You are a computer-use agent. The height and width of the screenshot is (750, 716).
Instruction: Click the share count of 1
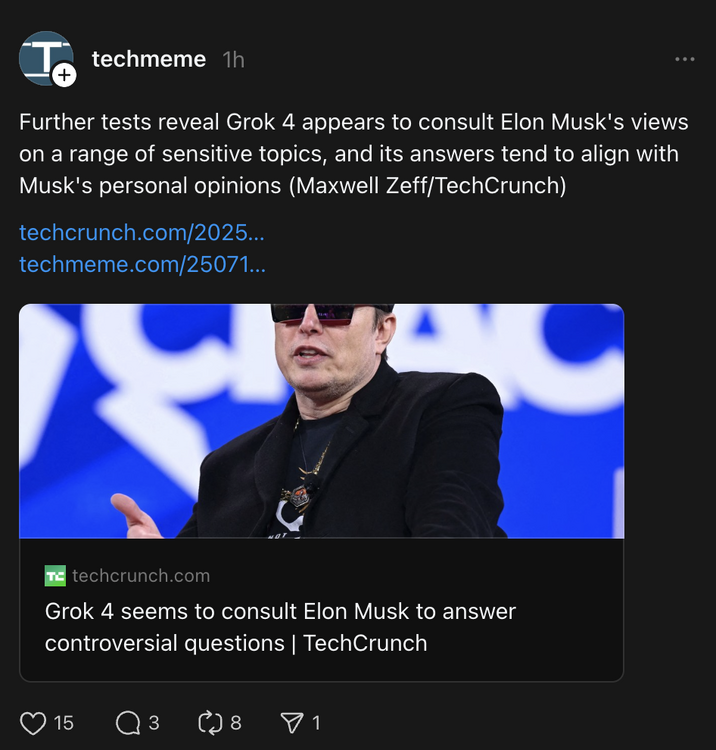click(316, 722)
